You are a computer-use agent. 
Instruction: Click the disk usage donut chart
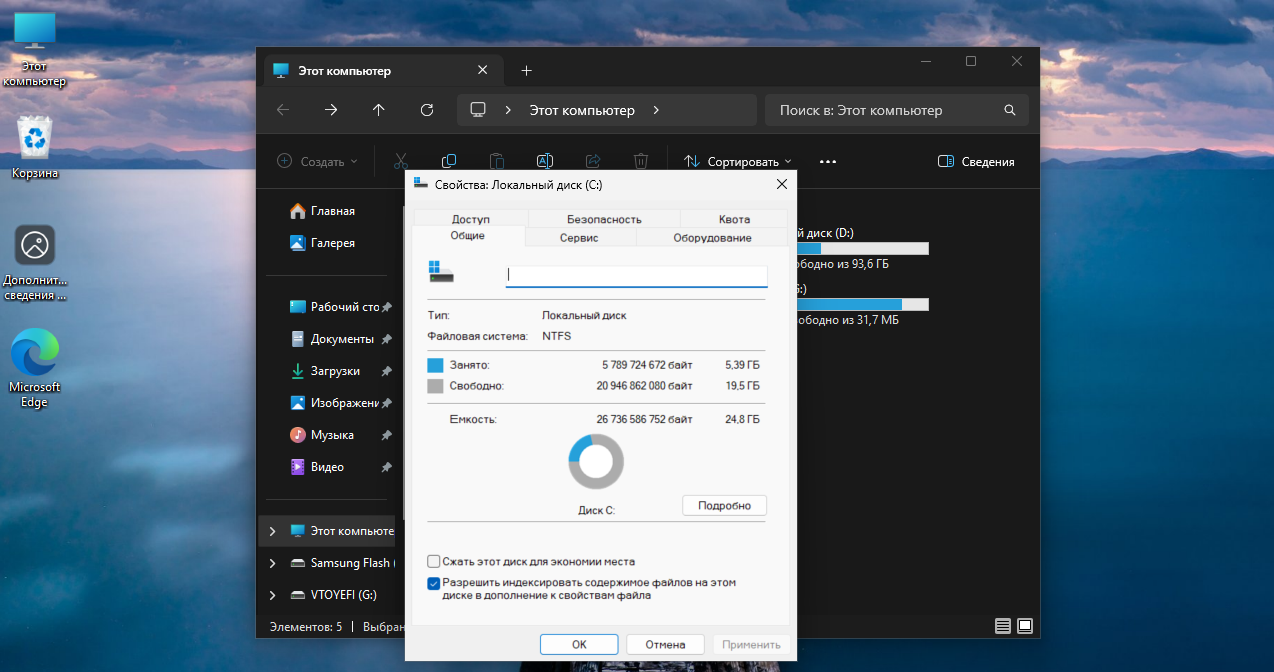coord(596,462)
